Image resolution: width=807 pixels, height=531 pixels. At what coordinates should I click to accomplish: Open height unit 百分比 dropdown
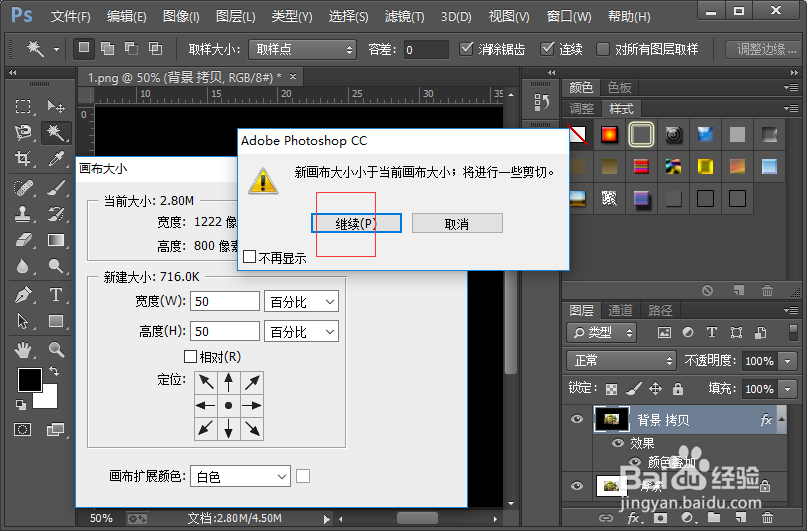[x=302, y=331]
